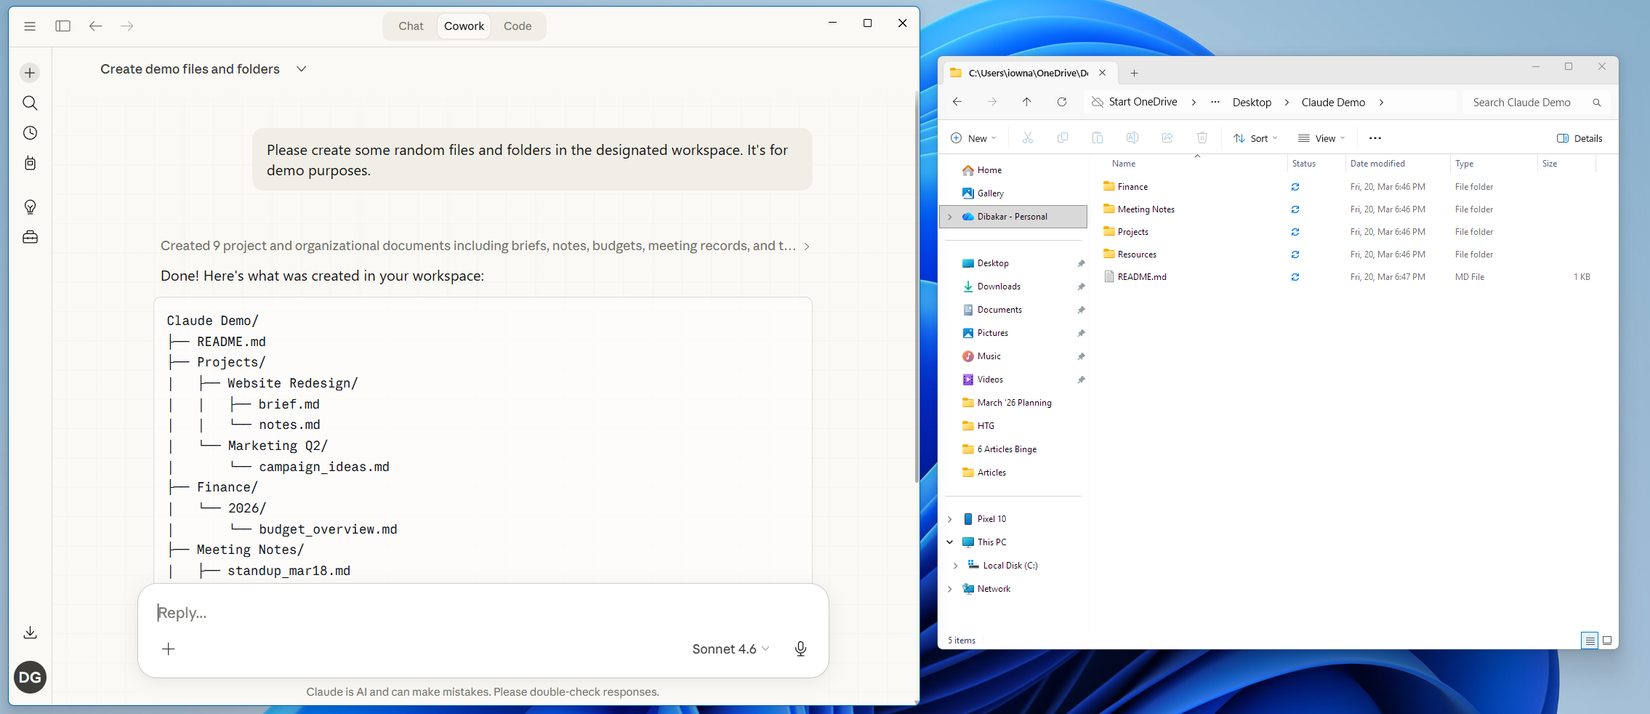This screenshot has width=1650, height=714.
Task: Switch to large thumbnails view icon in status bar
Action: [1607, 641]
